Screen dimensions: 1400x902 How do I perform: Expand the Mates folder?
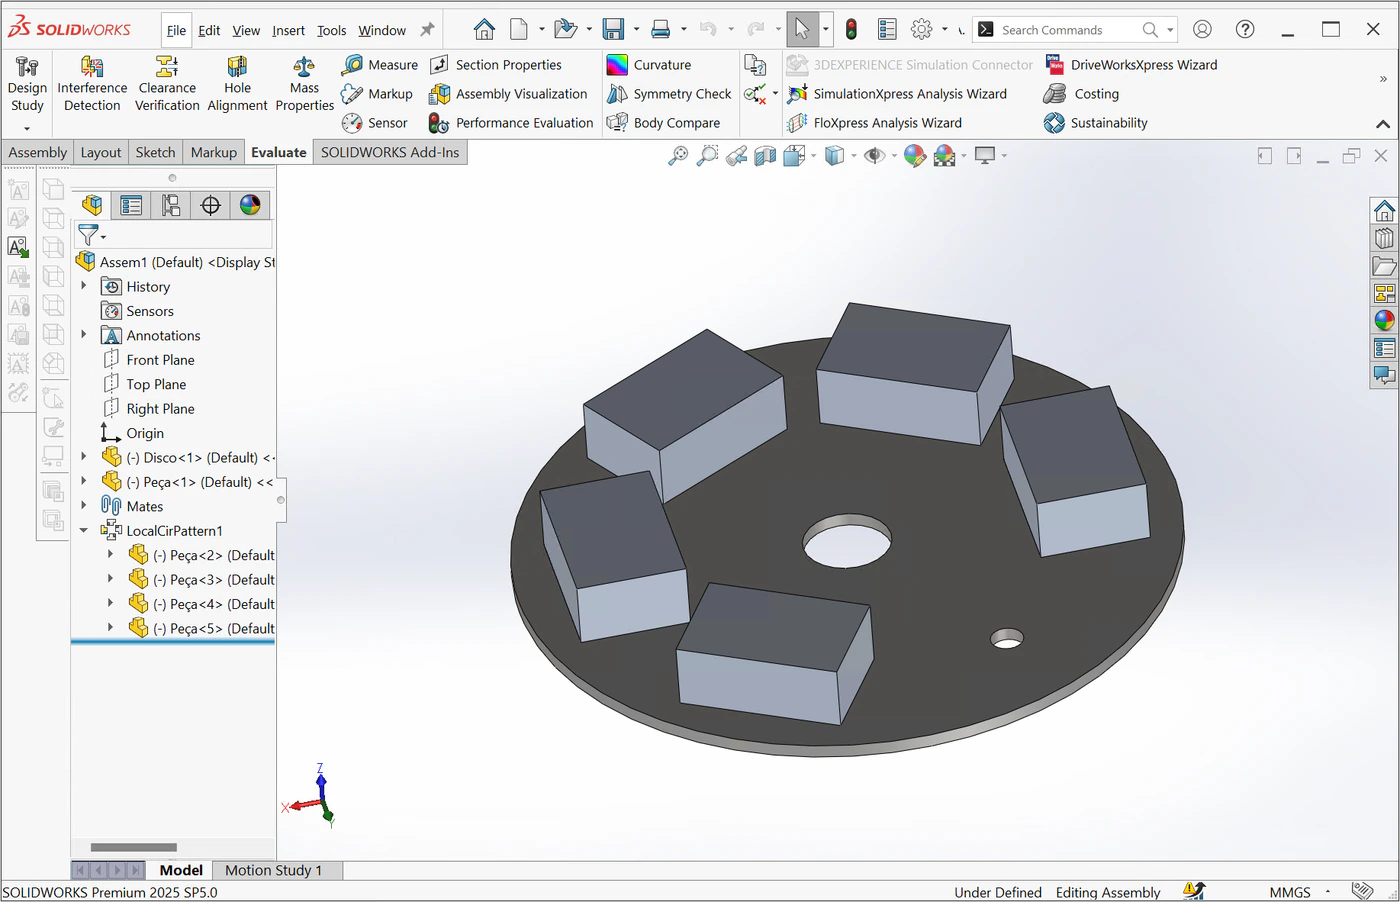pyautogui.click(x=84, y=506)
